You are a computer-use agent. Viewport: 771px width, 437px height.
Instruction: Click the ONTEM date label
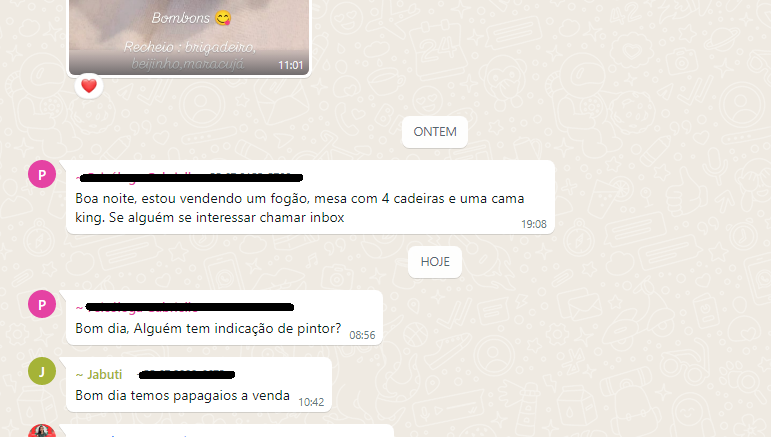pos(435,132)
